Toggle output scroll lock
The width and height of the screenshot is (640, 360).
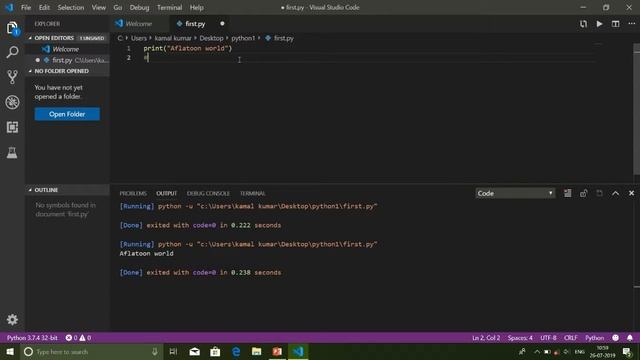[583, 193]
